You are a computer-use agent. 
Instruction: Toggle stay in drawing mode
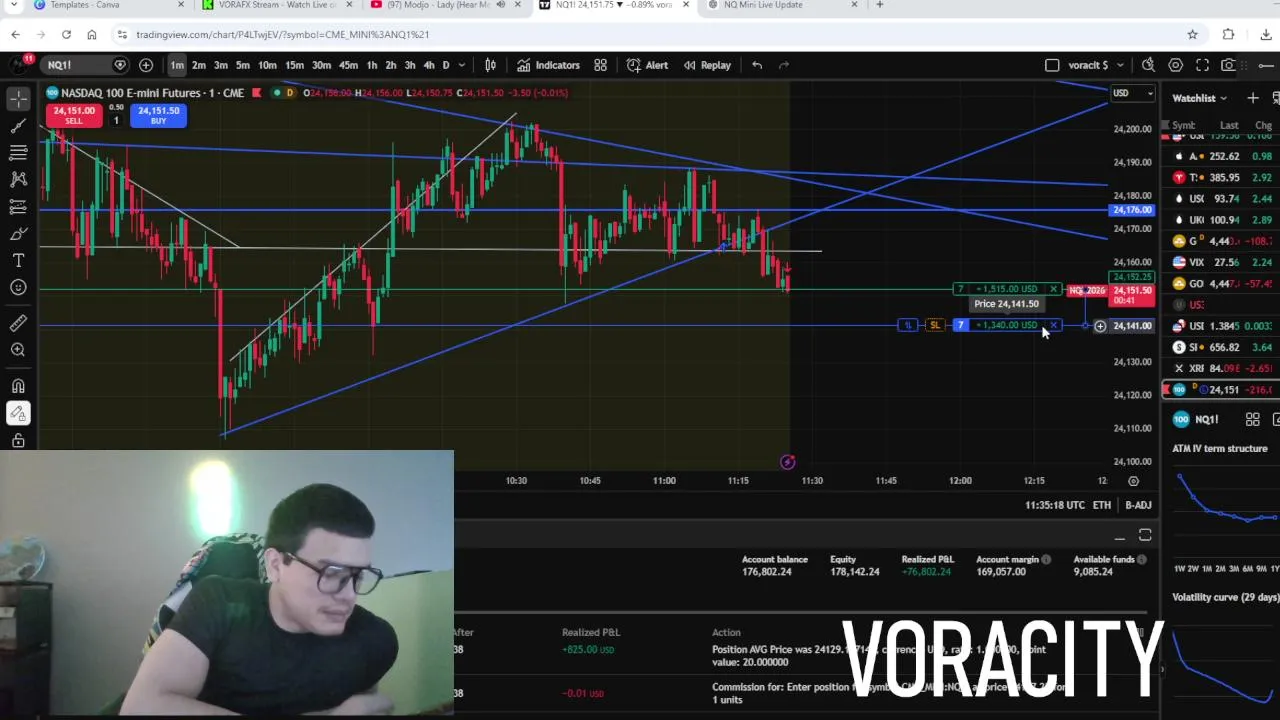(x=18, y=413)
